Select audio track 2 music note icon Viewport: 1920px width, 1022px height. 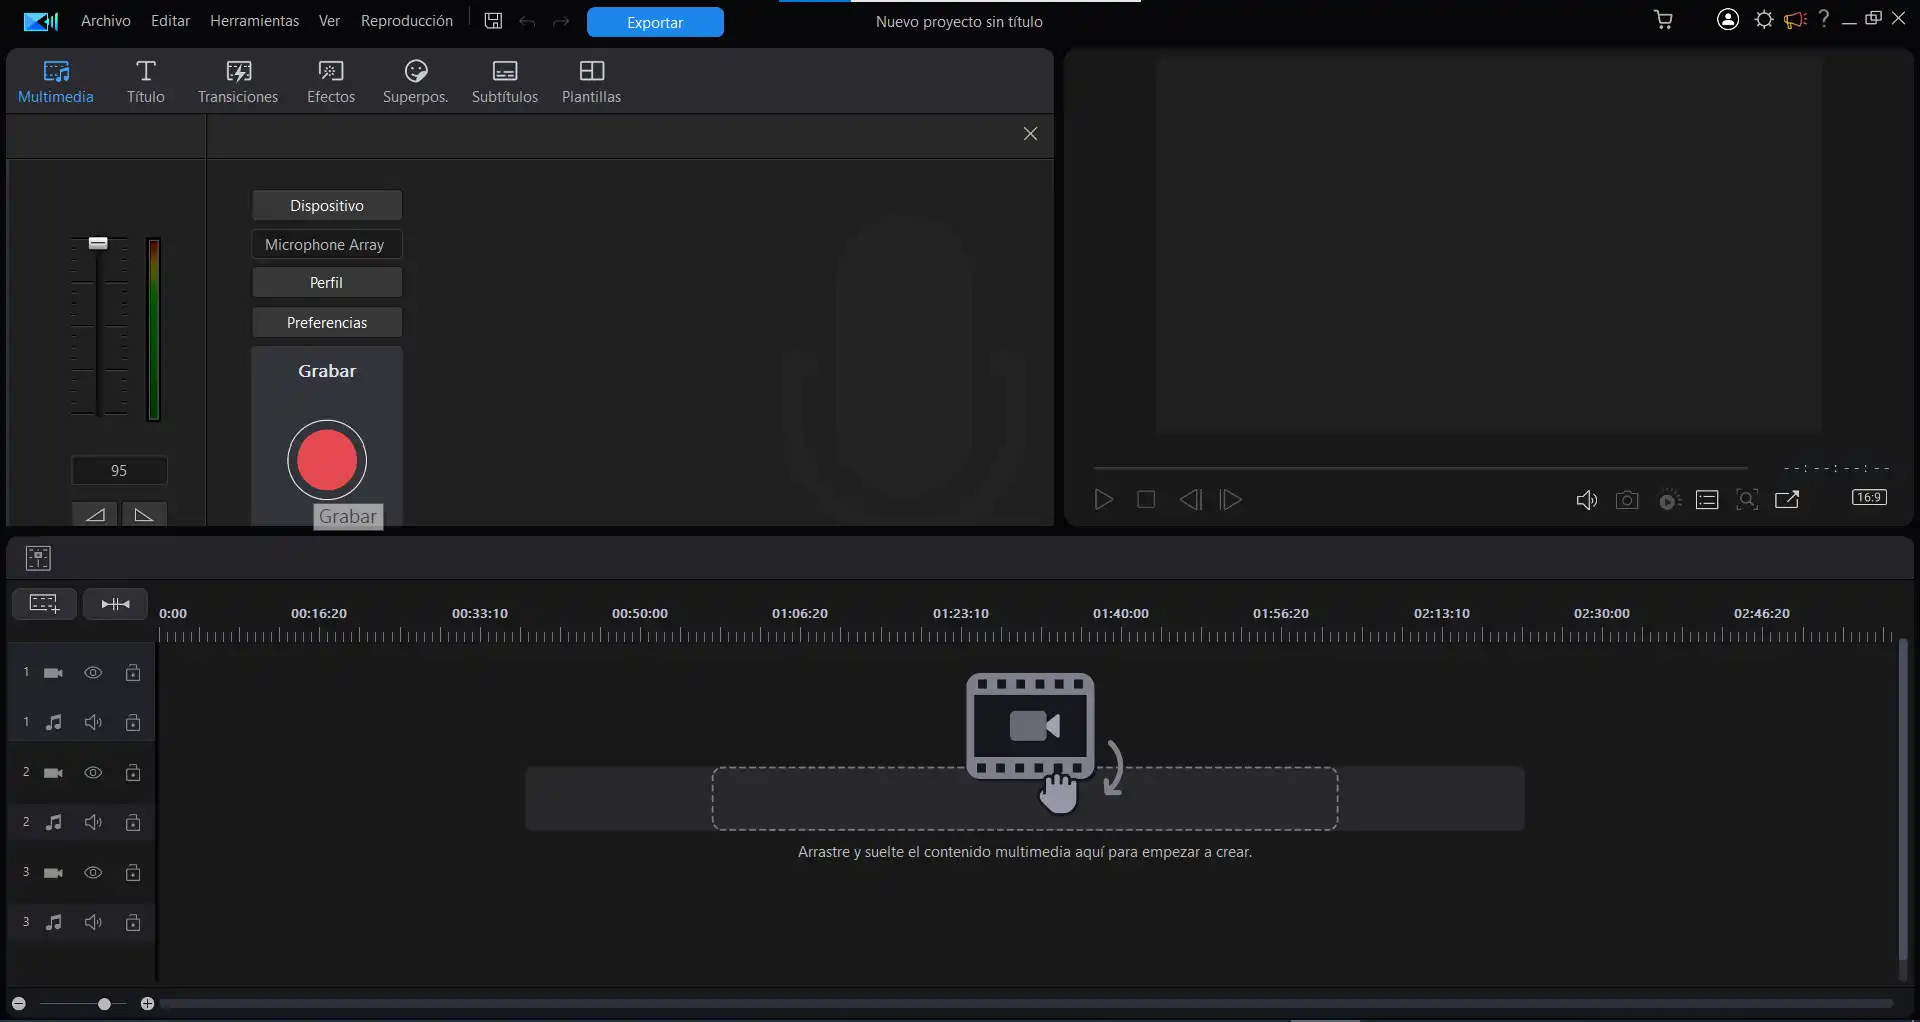point(54,822)
